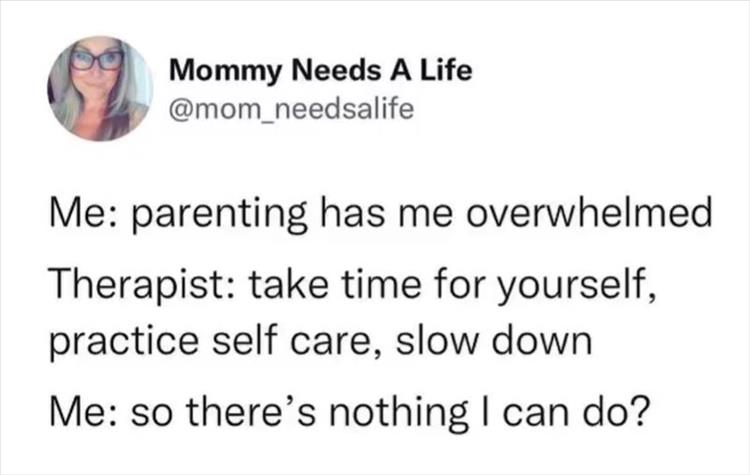Open the Mommy Needs A Life profile picture

tap(98, 88)
